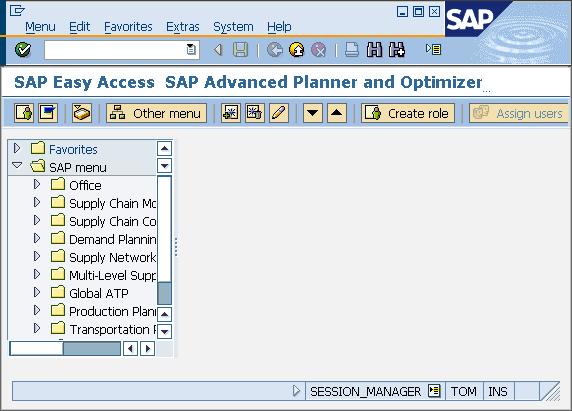Open the Menu menu
The width and height of the screenshot is (572, 411).
pos(40,27)
